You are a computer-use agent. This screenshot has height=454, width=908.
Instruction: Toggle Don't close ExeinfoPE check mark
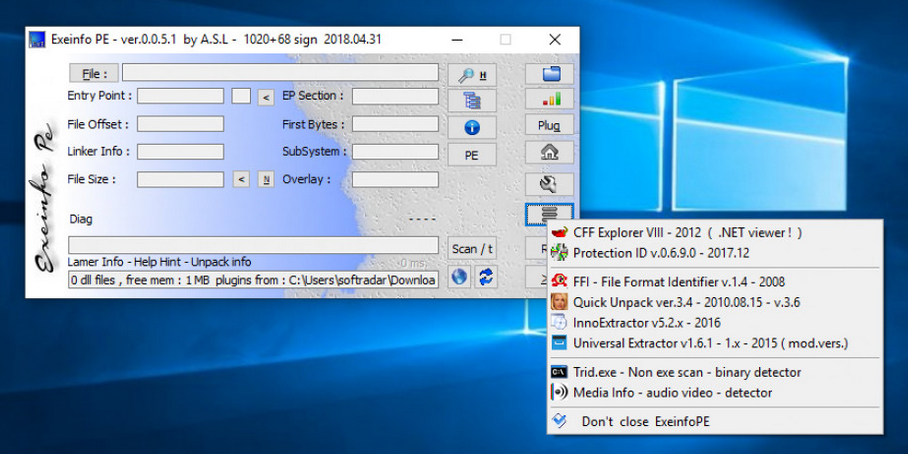[x=559, y=421]
